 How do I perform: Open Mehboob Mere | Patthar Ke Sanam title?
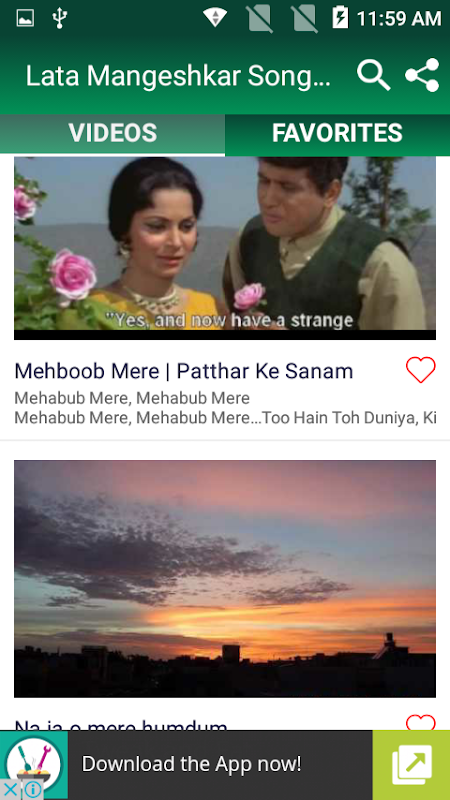click(184, 371)
